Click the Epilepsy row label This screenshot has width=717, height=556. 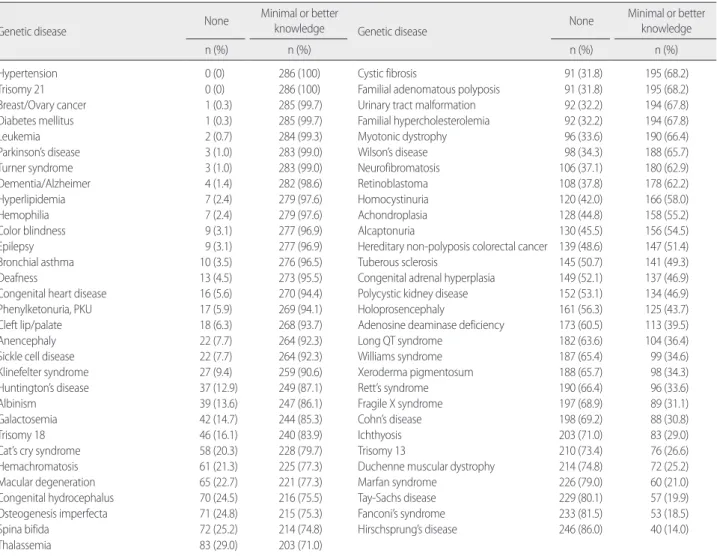tap(17, 246)
